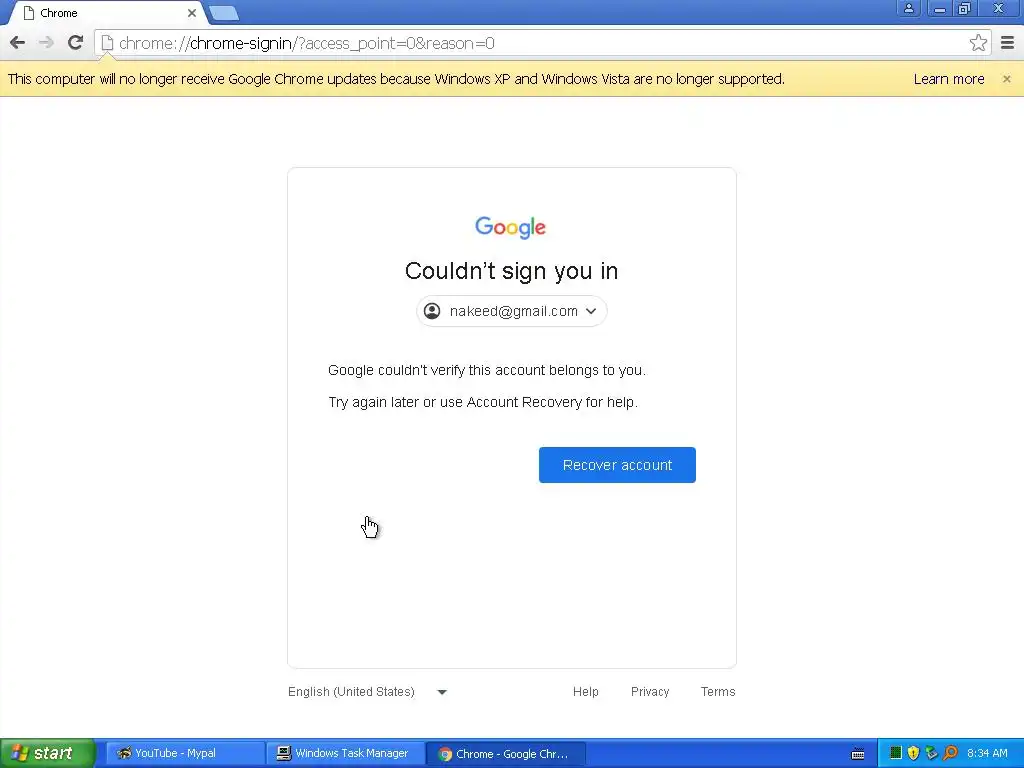This screenshot has height=768, width=1024.
Task: Open the Windows Start menu
Action: 47,753
